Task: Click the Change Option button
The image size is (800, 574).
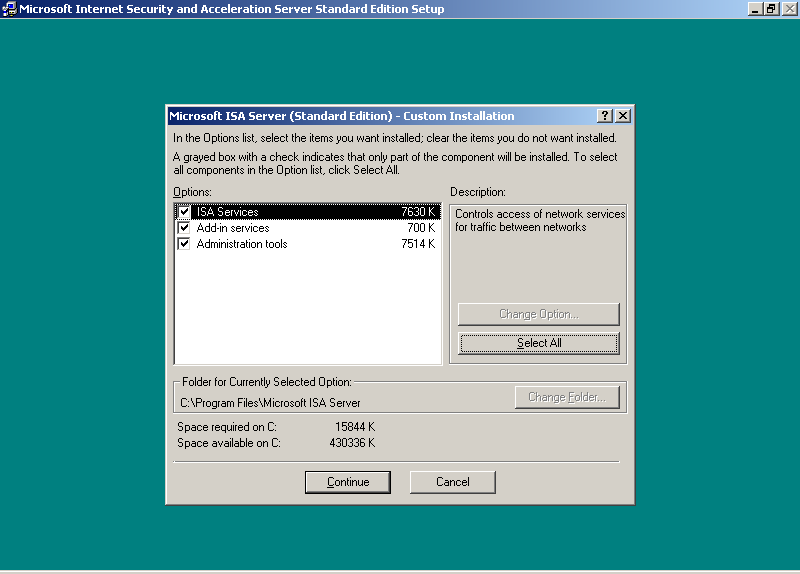Action: (539, 314)
